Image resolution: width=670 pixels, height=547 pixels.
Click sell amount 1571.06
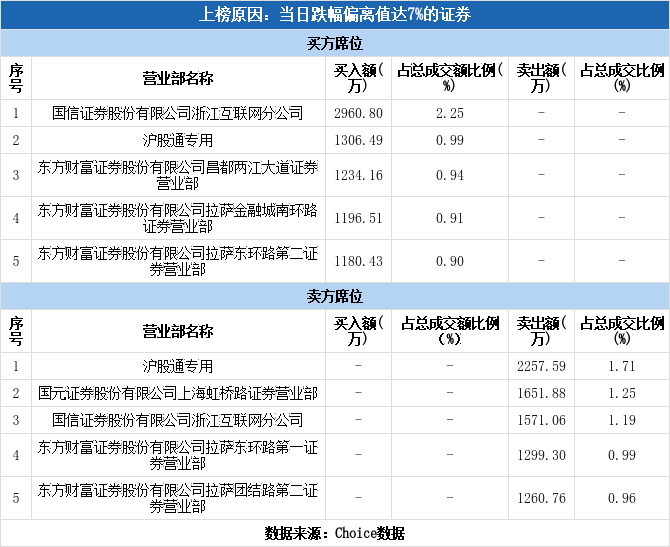[x=541, y=420]
